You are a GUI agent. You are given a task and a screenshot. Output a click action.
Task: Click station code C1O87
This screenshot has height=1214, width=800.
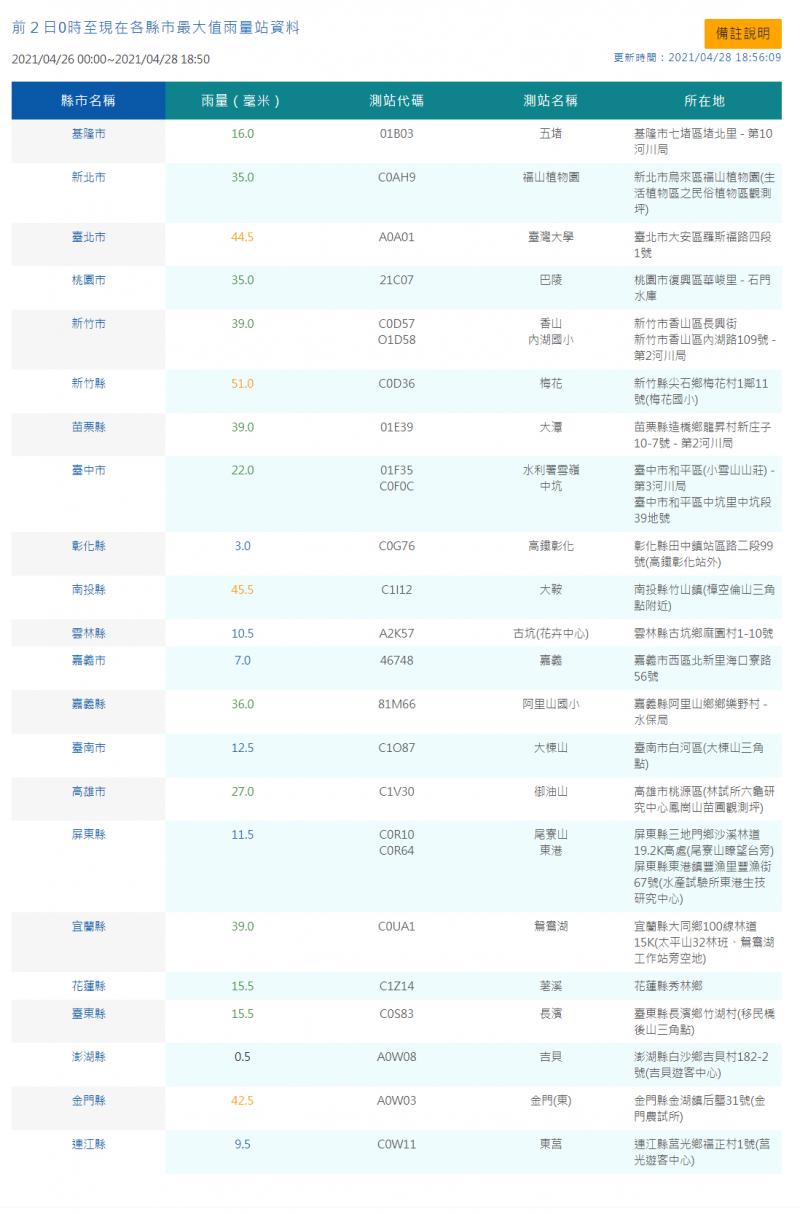coord(397,748)
